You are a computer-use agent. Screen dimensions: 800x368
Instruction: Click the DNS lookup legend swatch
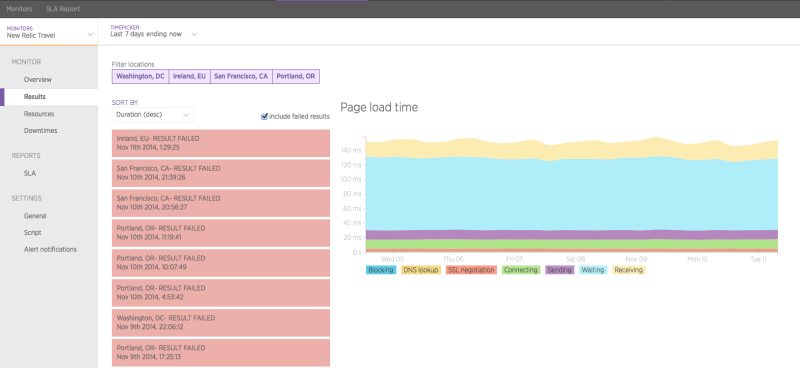(421, 270)
